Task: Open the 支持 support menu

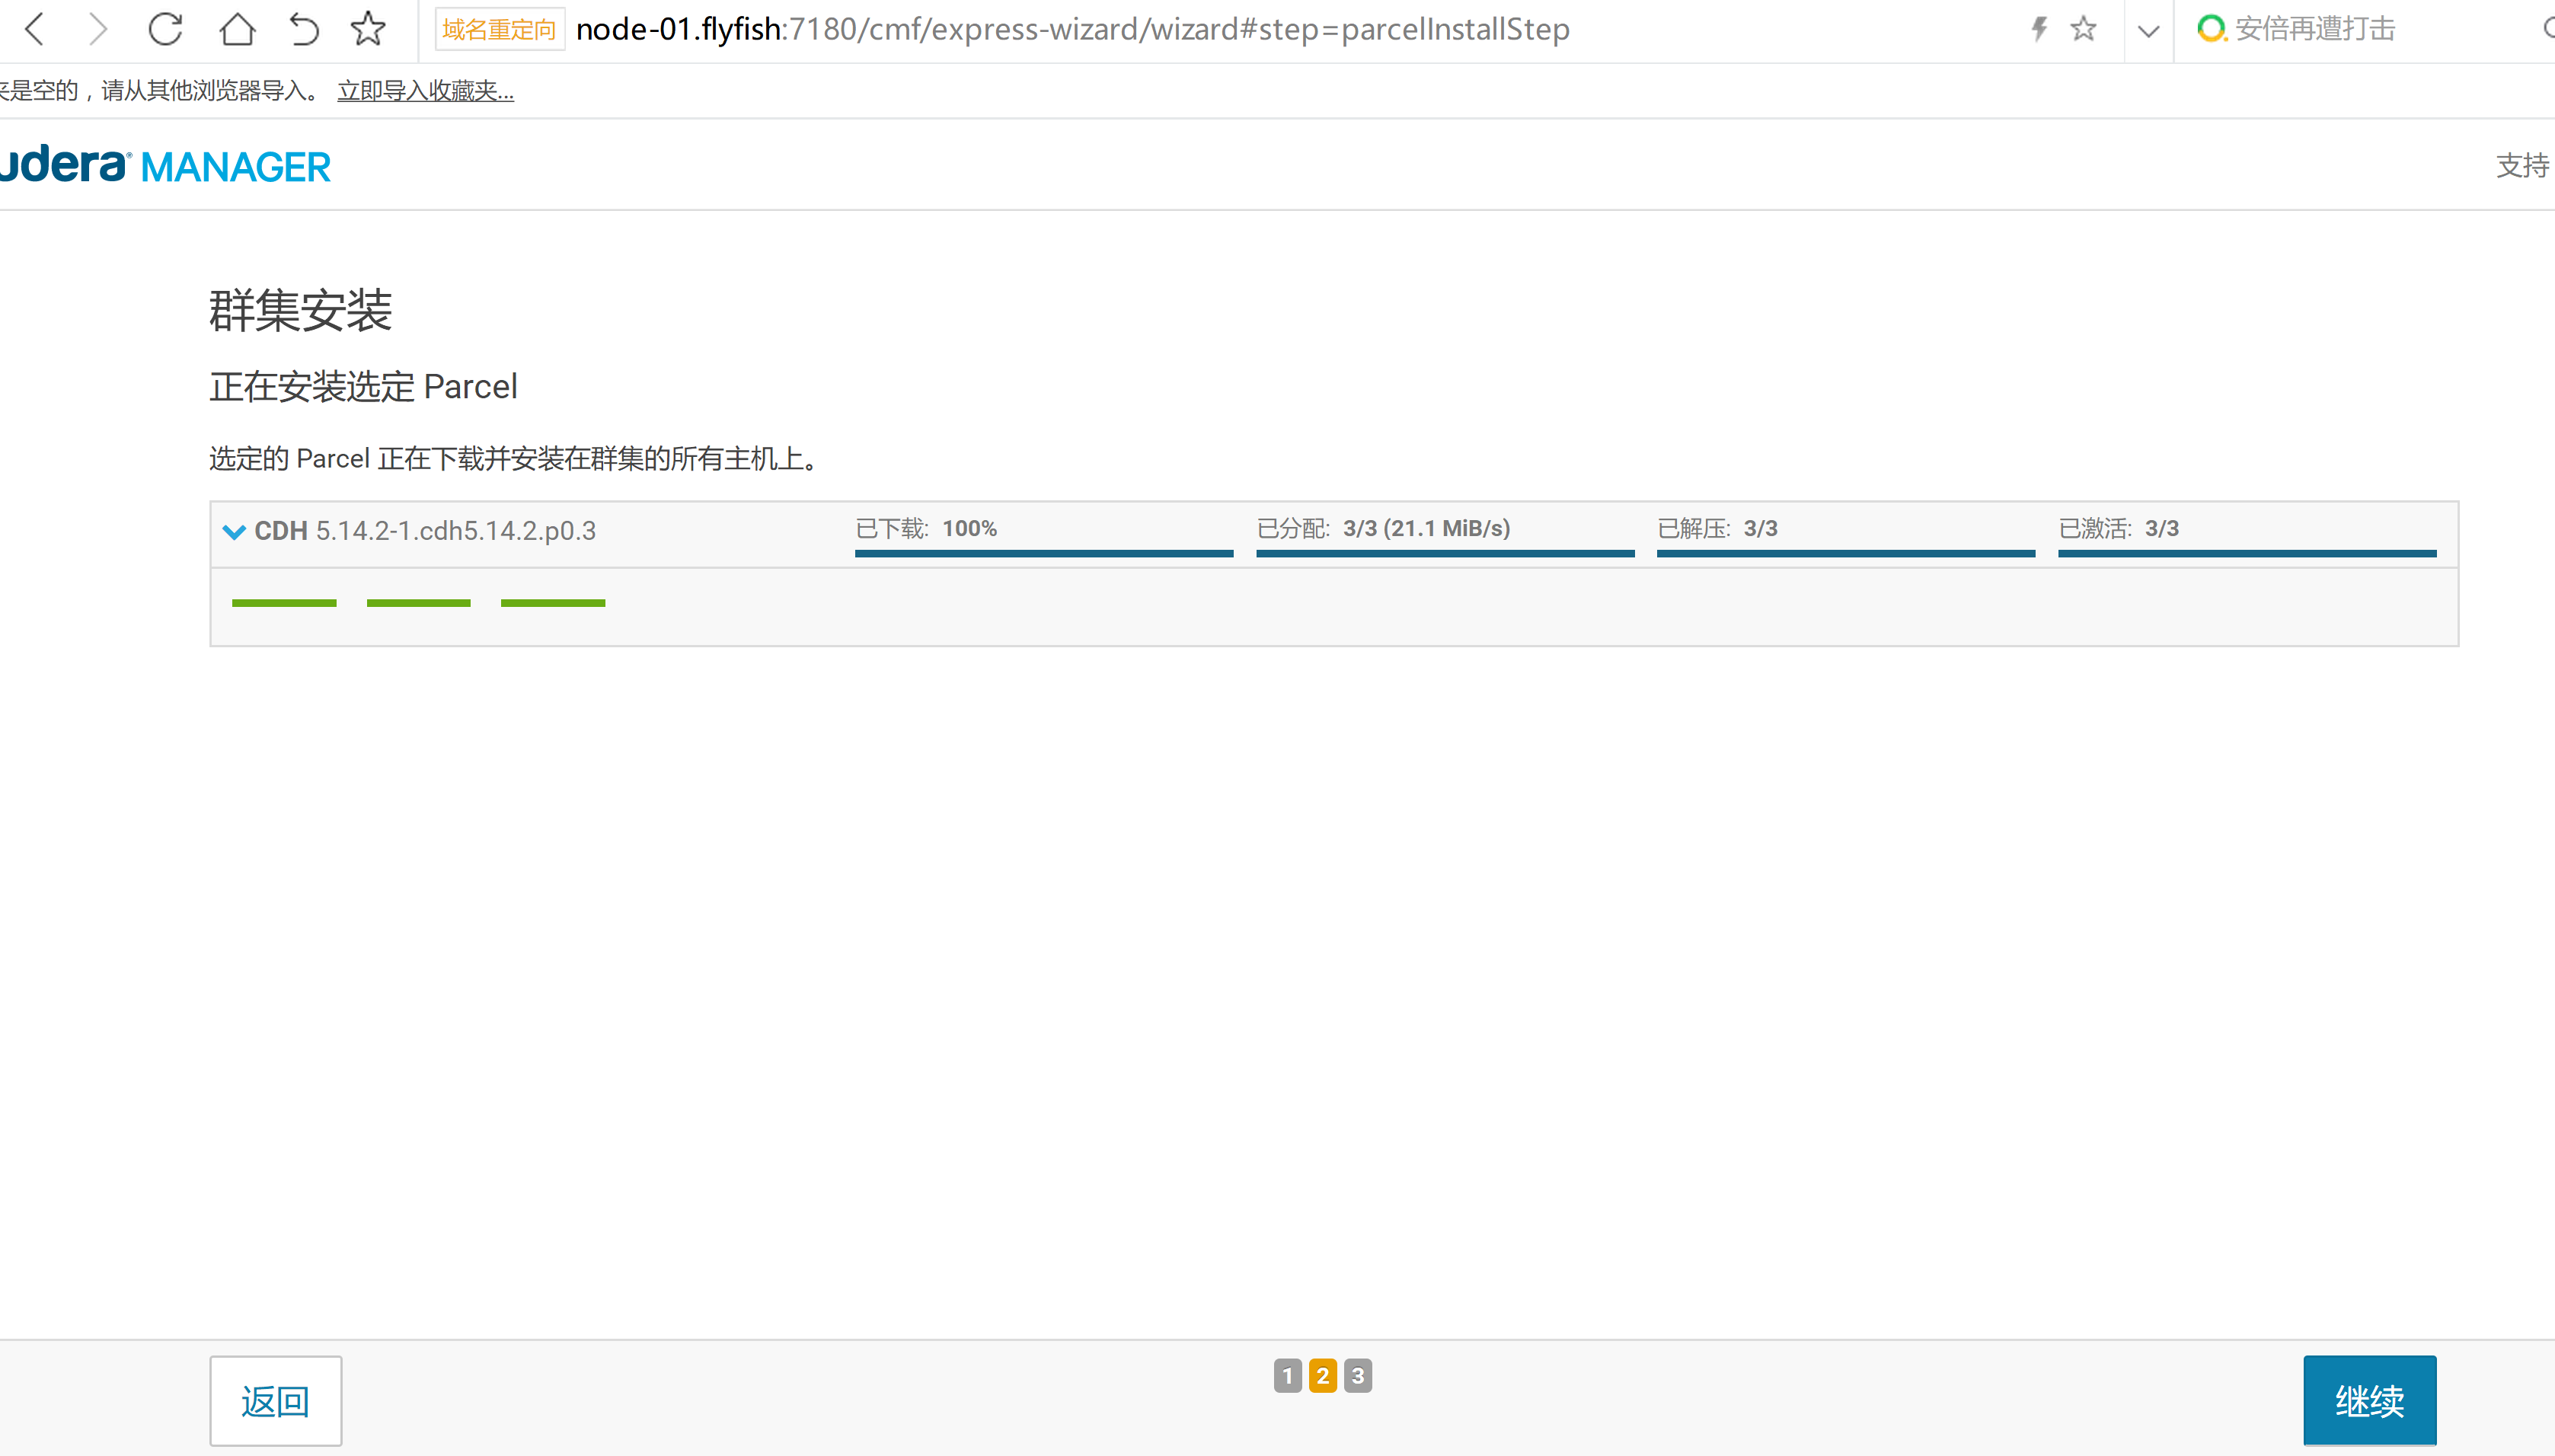Action: (x=2521, y=166)
